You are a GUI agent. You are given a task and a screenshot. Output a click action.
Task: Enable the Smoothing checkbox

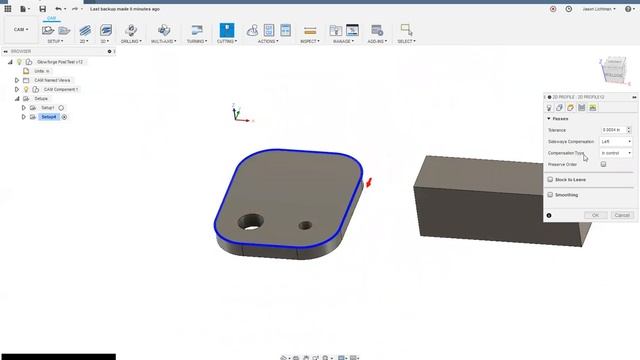pos(550,195)
